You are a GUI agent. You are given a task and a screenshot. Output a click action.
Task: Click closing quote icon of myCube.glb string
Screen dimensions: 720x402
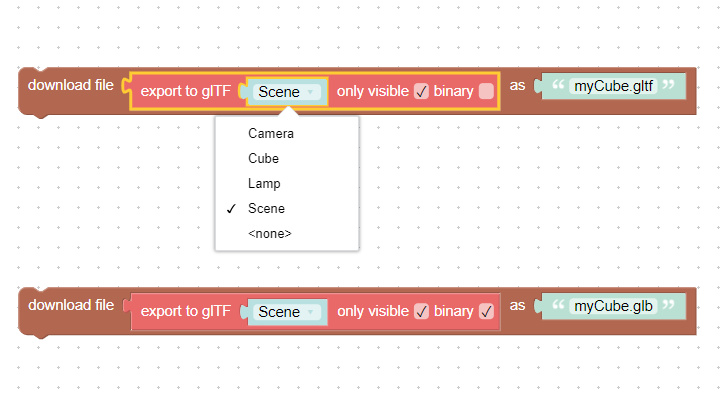pyautogui.click(x=669, y=305)
